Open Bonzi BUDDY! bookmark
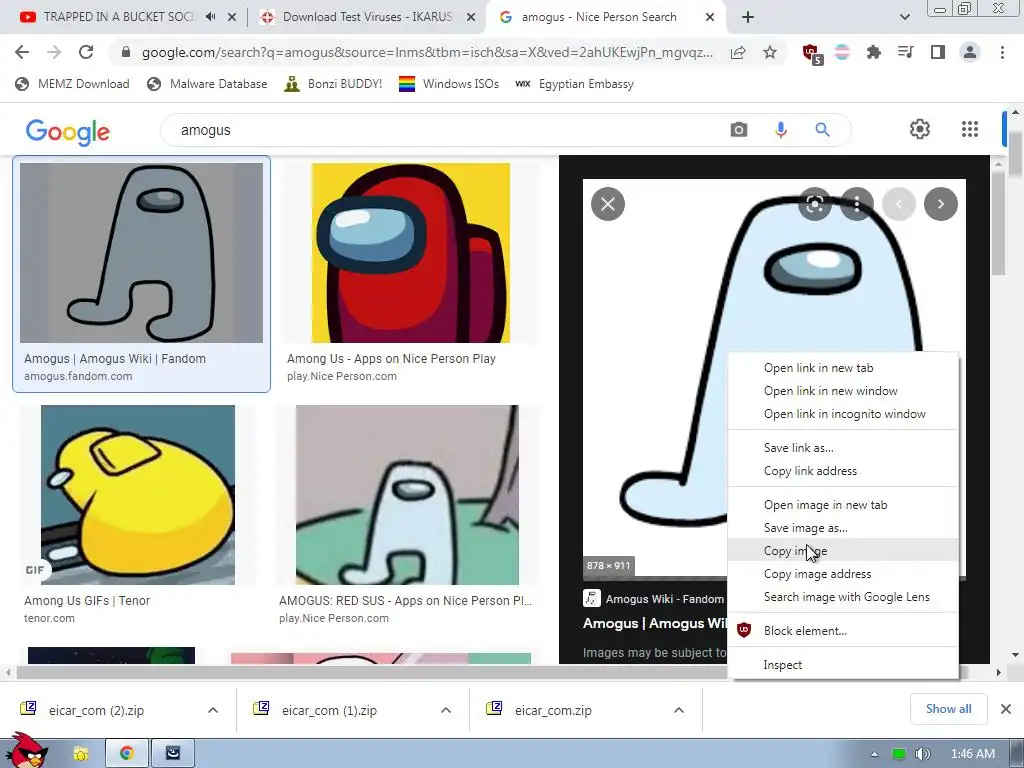Image resolution: width=1024 pixels, height=768 pixels. (x=333, y=84)
